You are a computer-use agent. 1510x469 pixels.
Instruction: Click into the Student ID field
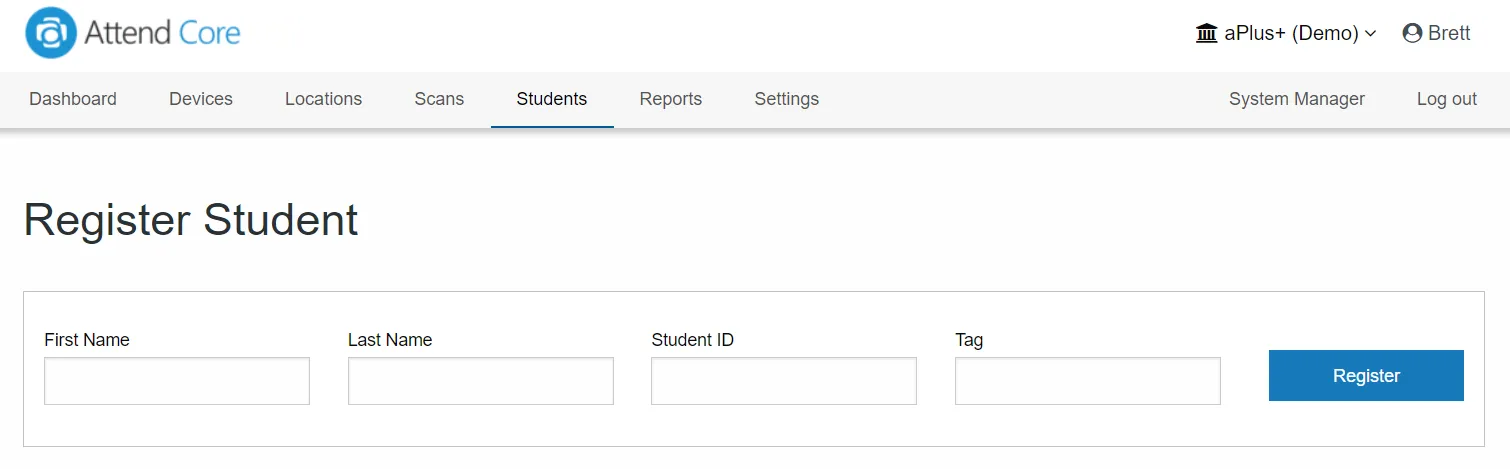(784, 381)
